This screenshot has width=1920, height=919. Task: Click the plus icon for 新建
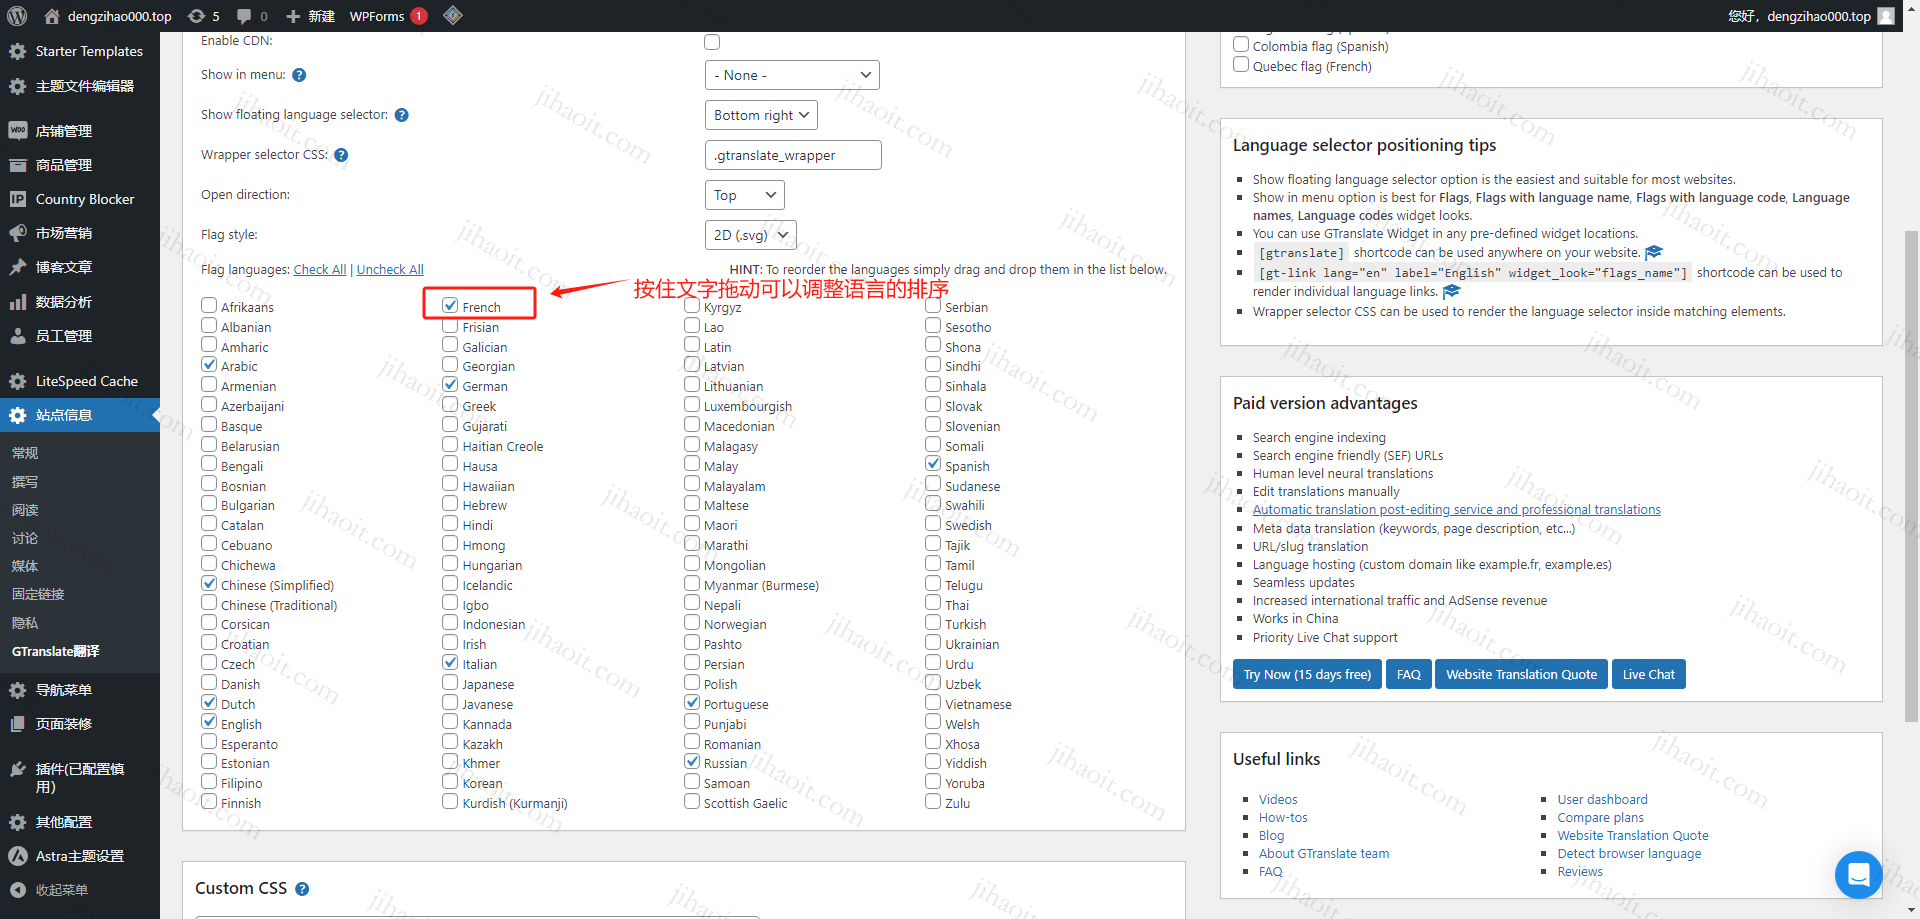point(293,16)
